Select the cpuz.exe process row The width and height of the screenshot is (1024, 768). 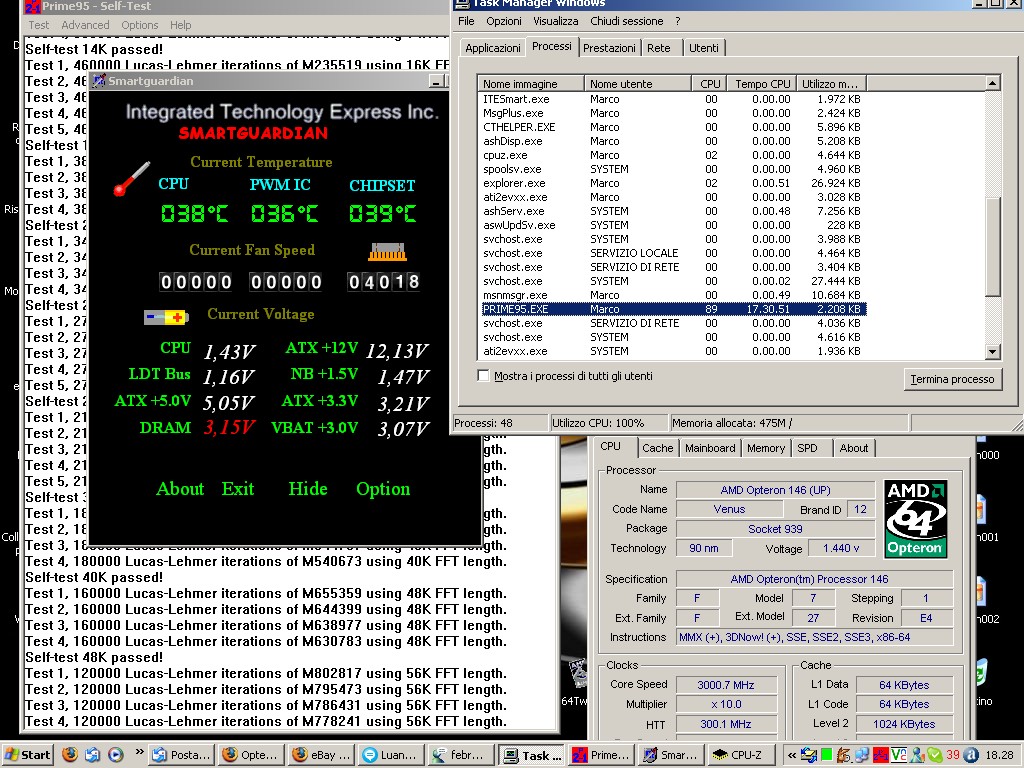674,155
